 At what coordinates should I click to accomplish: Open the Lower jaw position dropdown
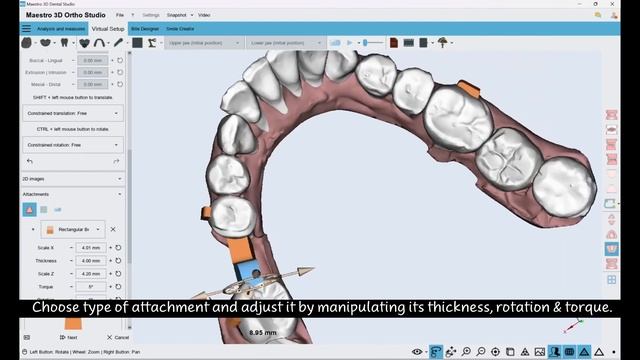point(286,43)
